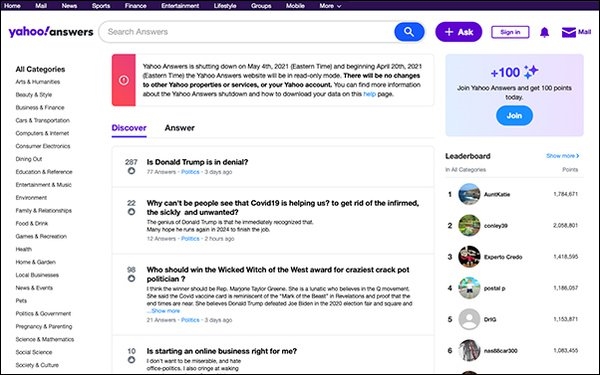Select Education & Reference category
Viewport: 600px width, 375px height.
pyautogui.click(x=44, y=172)
